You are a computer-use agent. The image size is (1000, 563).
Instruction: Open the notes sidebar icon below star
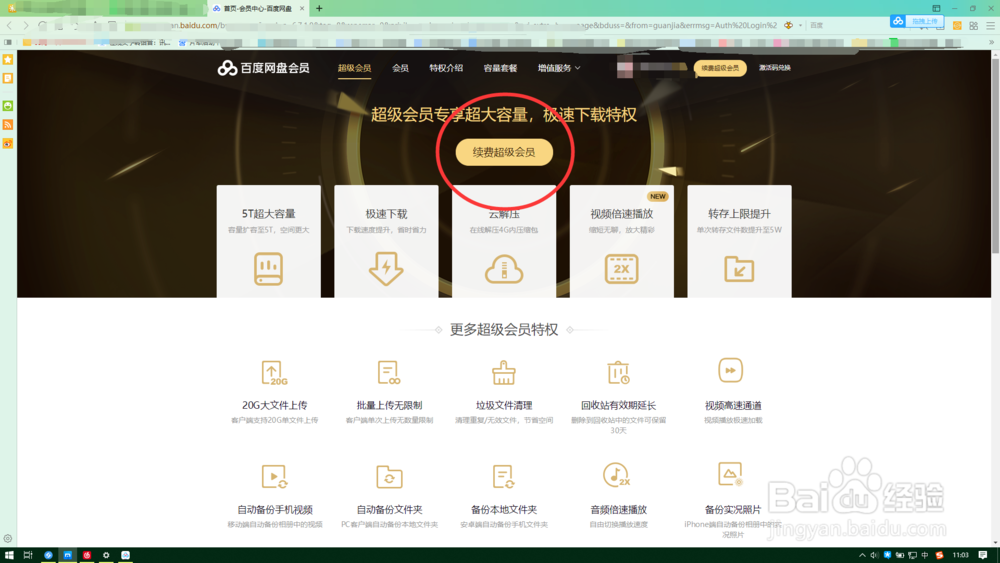coord(8,78)
